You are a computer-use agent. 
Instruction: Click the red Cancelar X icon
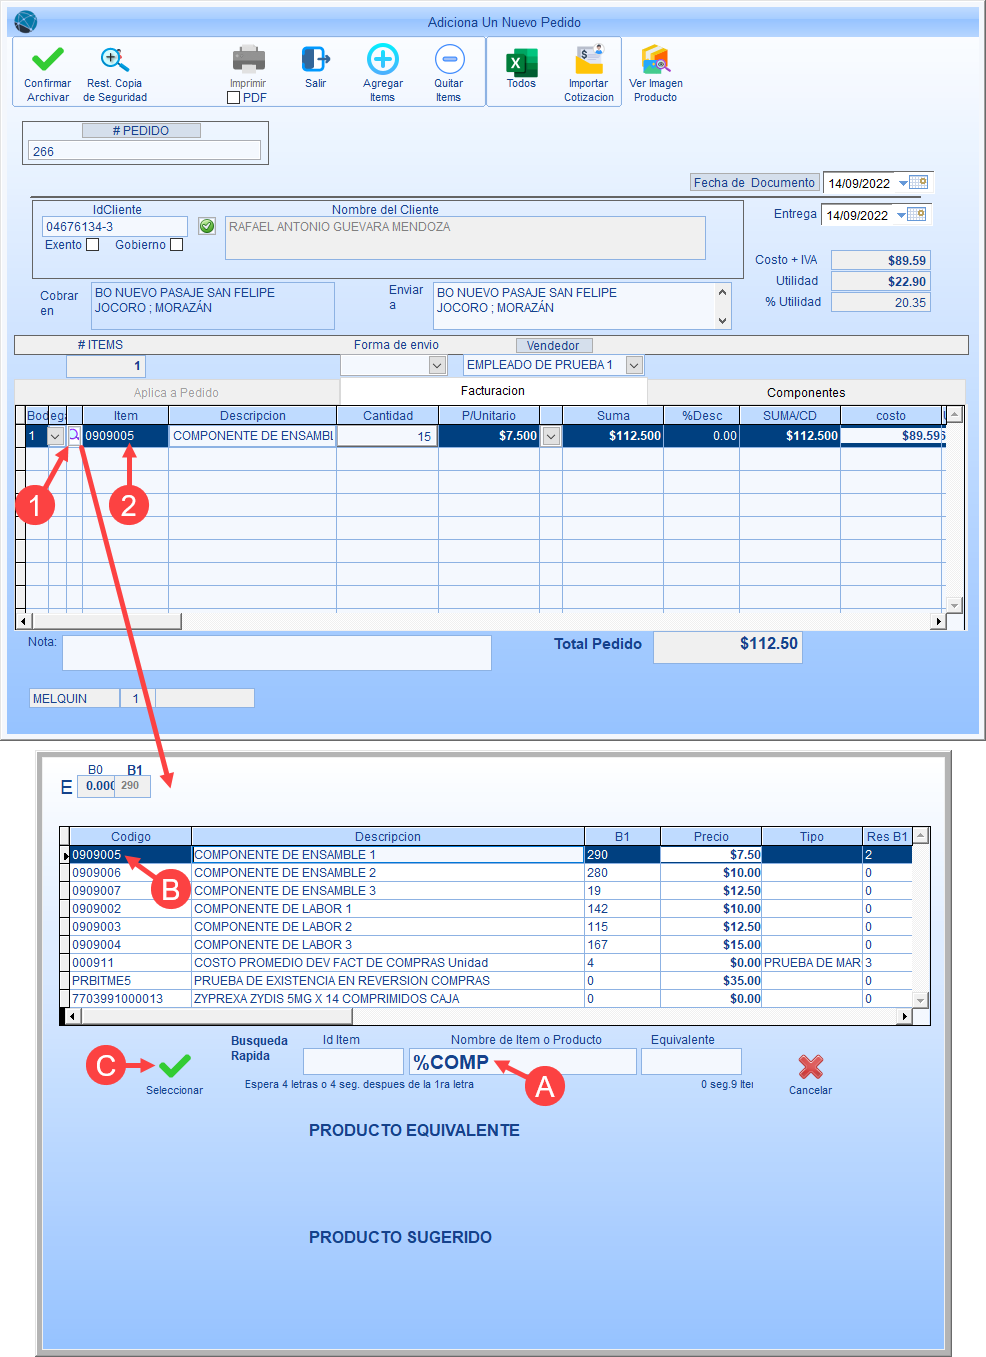(x=811, y=1067)
